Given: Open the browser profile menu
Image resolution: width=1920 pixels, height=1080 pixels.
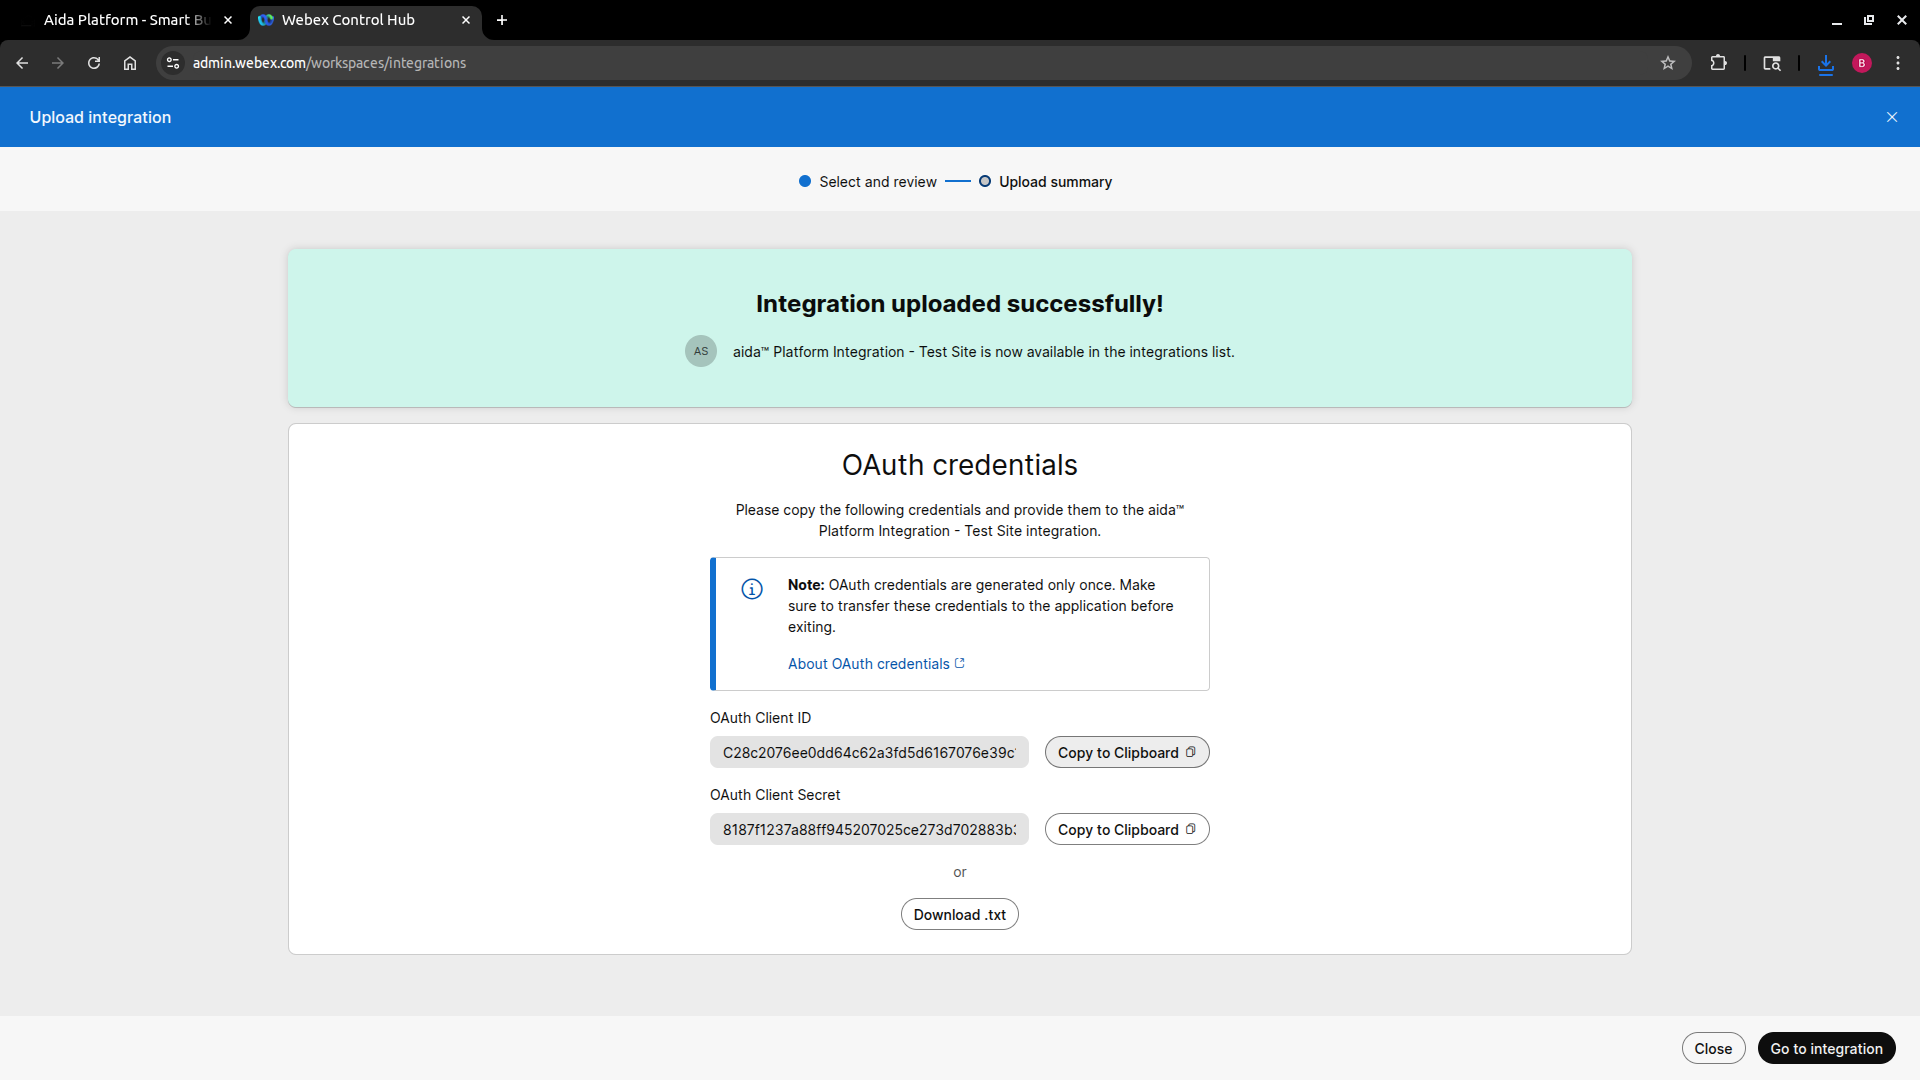Looking at the screenshot, I should point(1861,62).
